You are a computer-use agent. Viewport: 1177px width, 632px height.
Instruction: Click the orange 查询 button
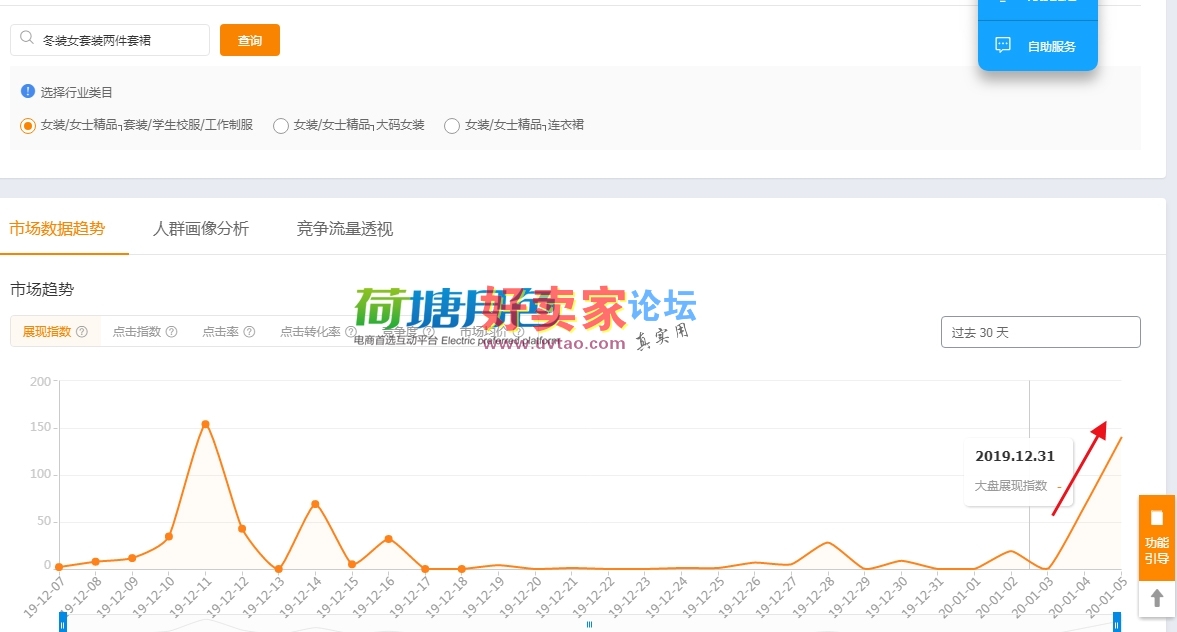[250, 41]
